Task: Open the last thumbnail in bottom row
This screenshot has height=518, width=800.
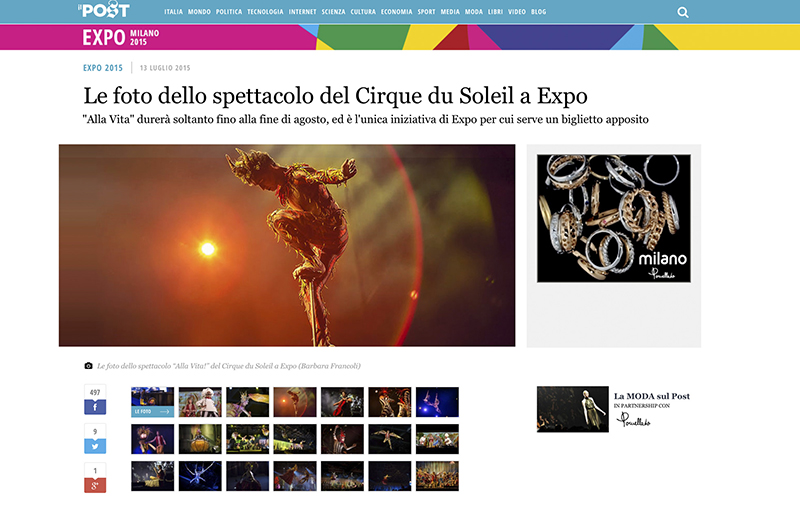Action: point(437,476)
